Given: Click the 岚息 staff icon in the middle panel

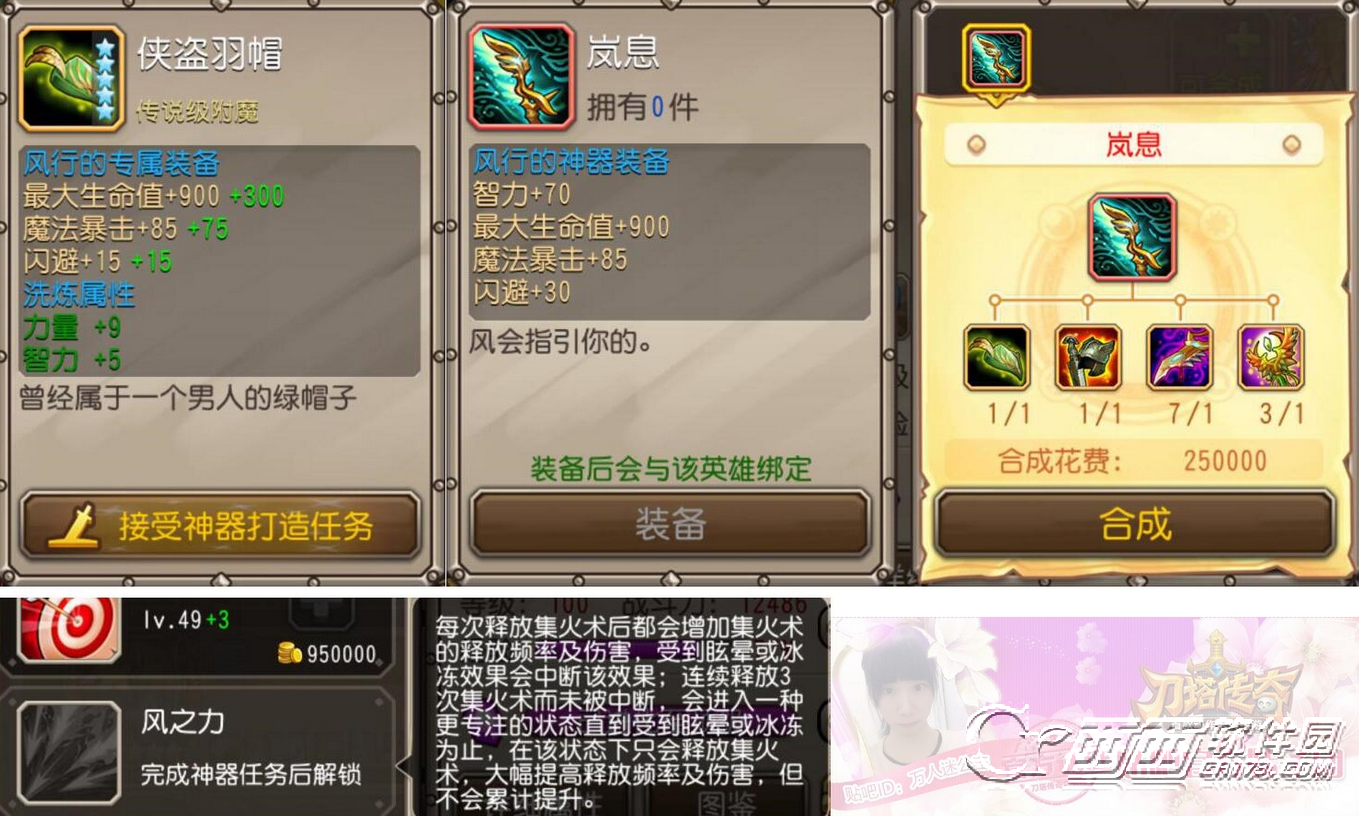Looking at the screenshot, I should 521,78.
